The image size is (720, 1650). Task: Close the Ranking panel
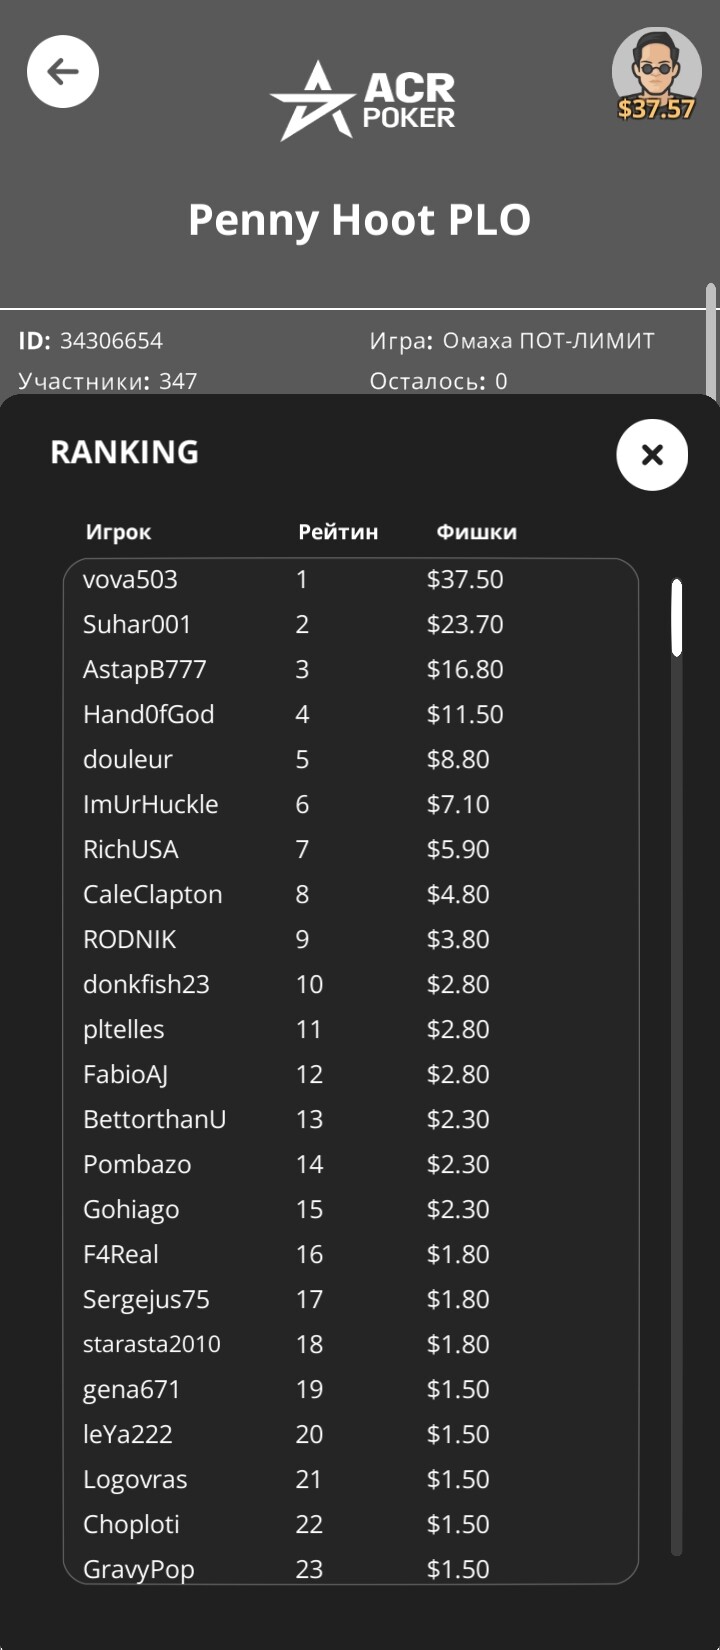(652, 455)
